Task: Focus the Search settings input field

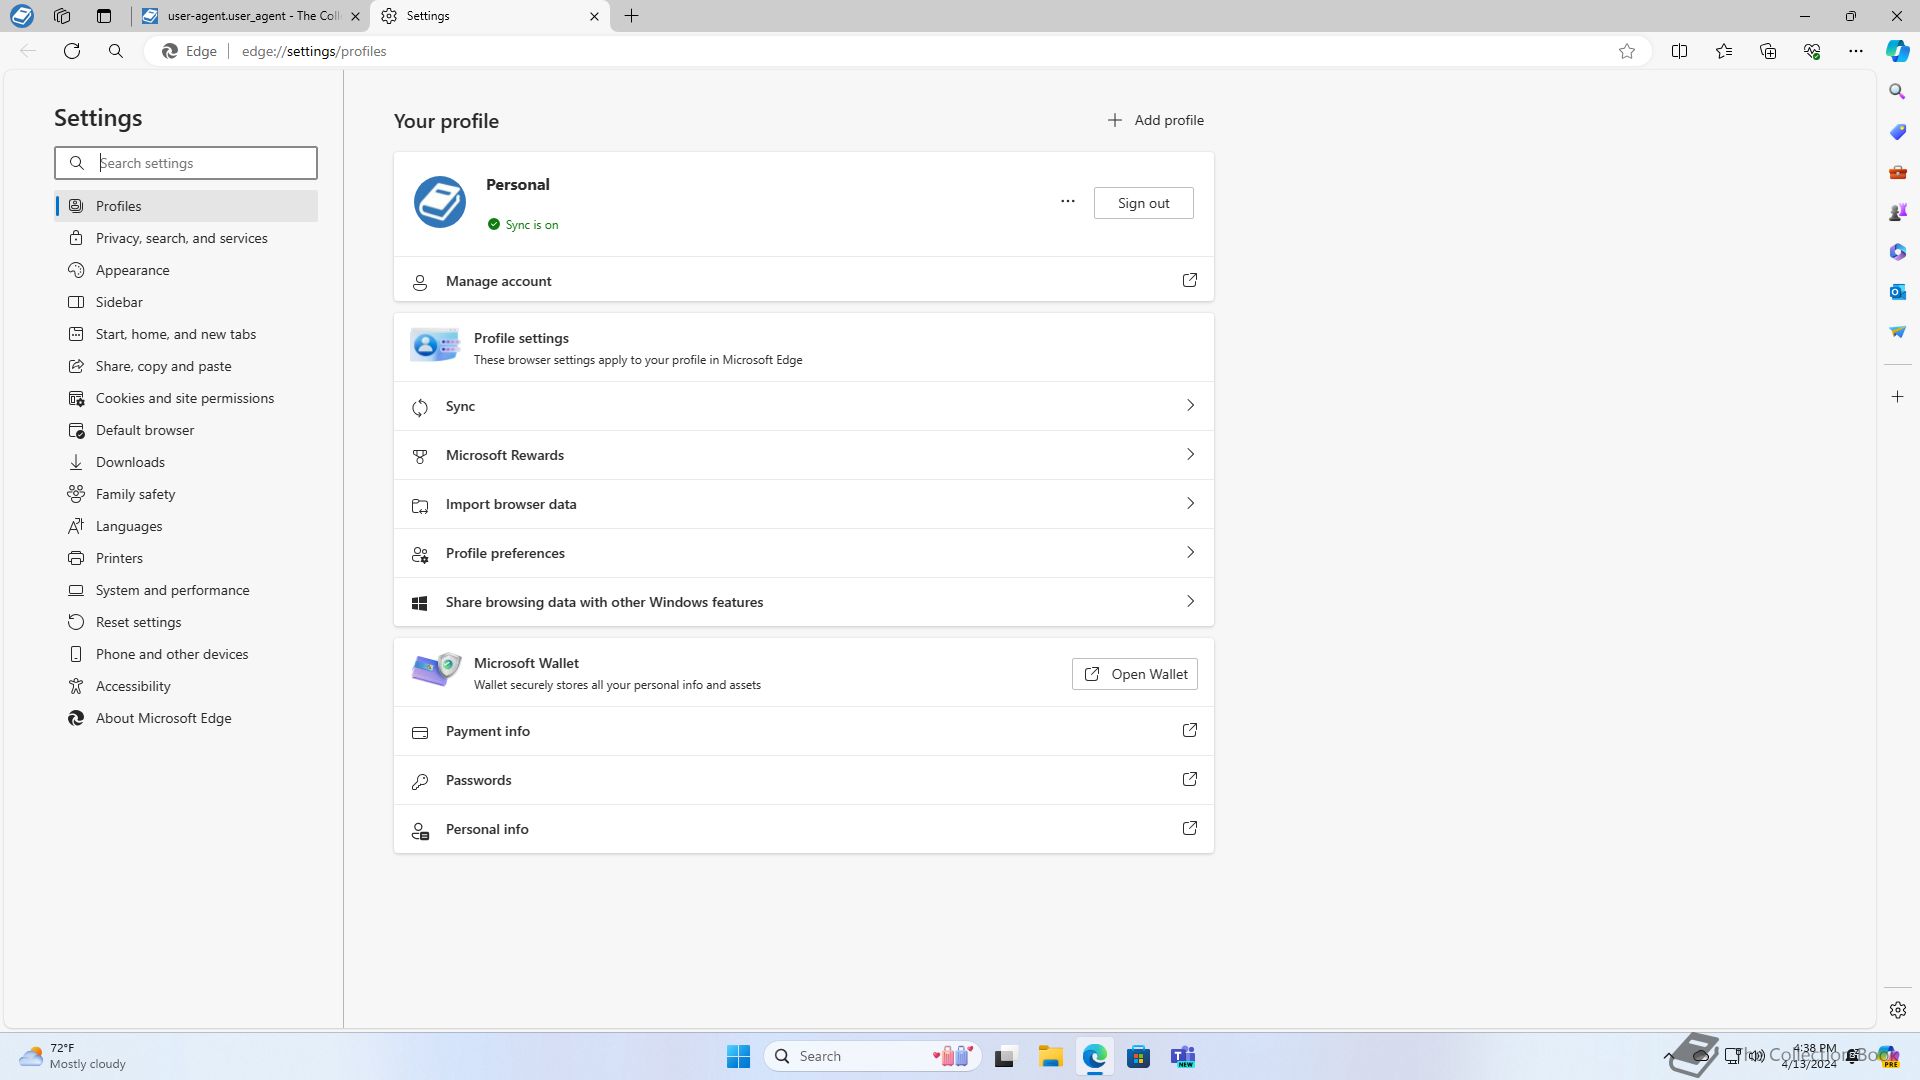Action: pyautogui.click(x=186, y=163)
